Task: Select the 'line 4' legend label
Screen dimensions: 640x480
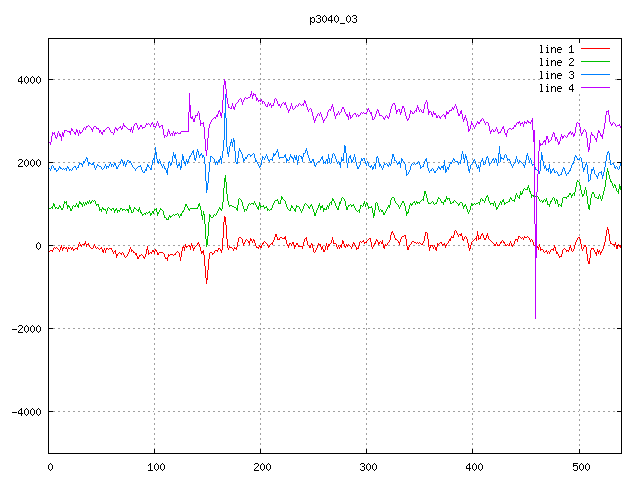Action: pyautogui.click(x=557, y=88)
